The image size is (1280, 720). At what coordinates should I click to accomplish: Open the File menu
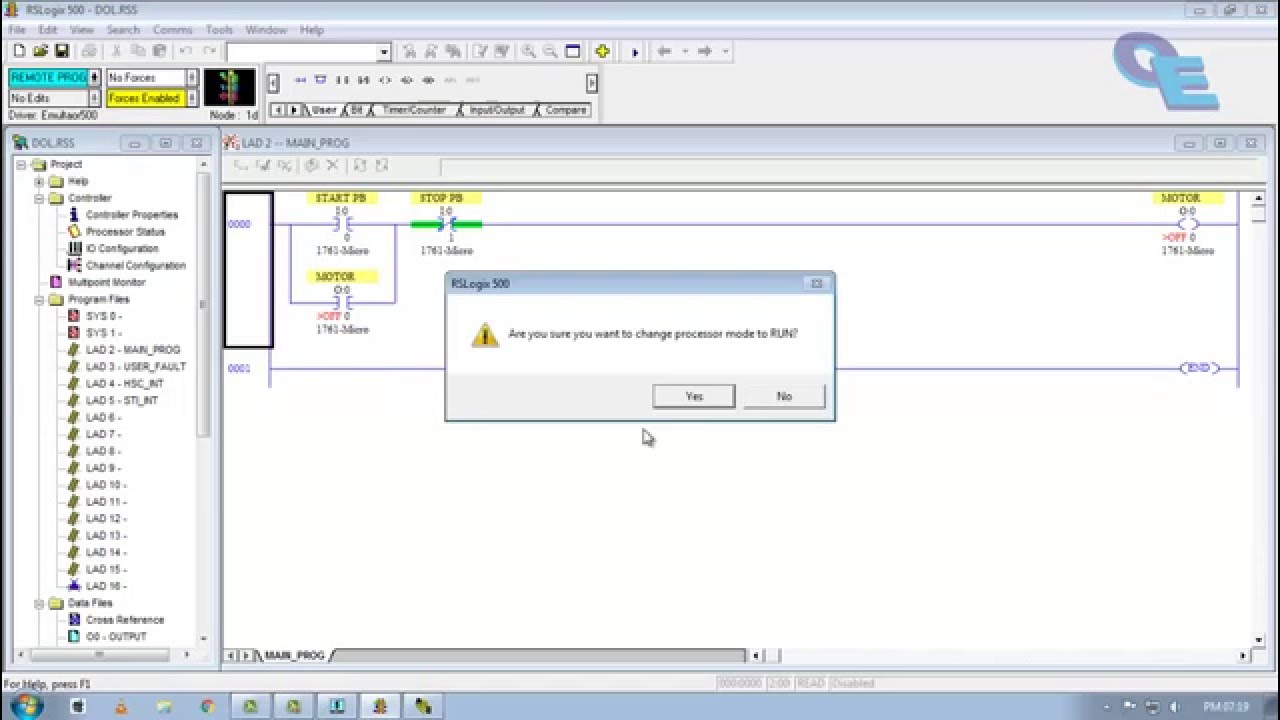pyautogui.click(x=17, y=30)
